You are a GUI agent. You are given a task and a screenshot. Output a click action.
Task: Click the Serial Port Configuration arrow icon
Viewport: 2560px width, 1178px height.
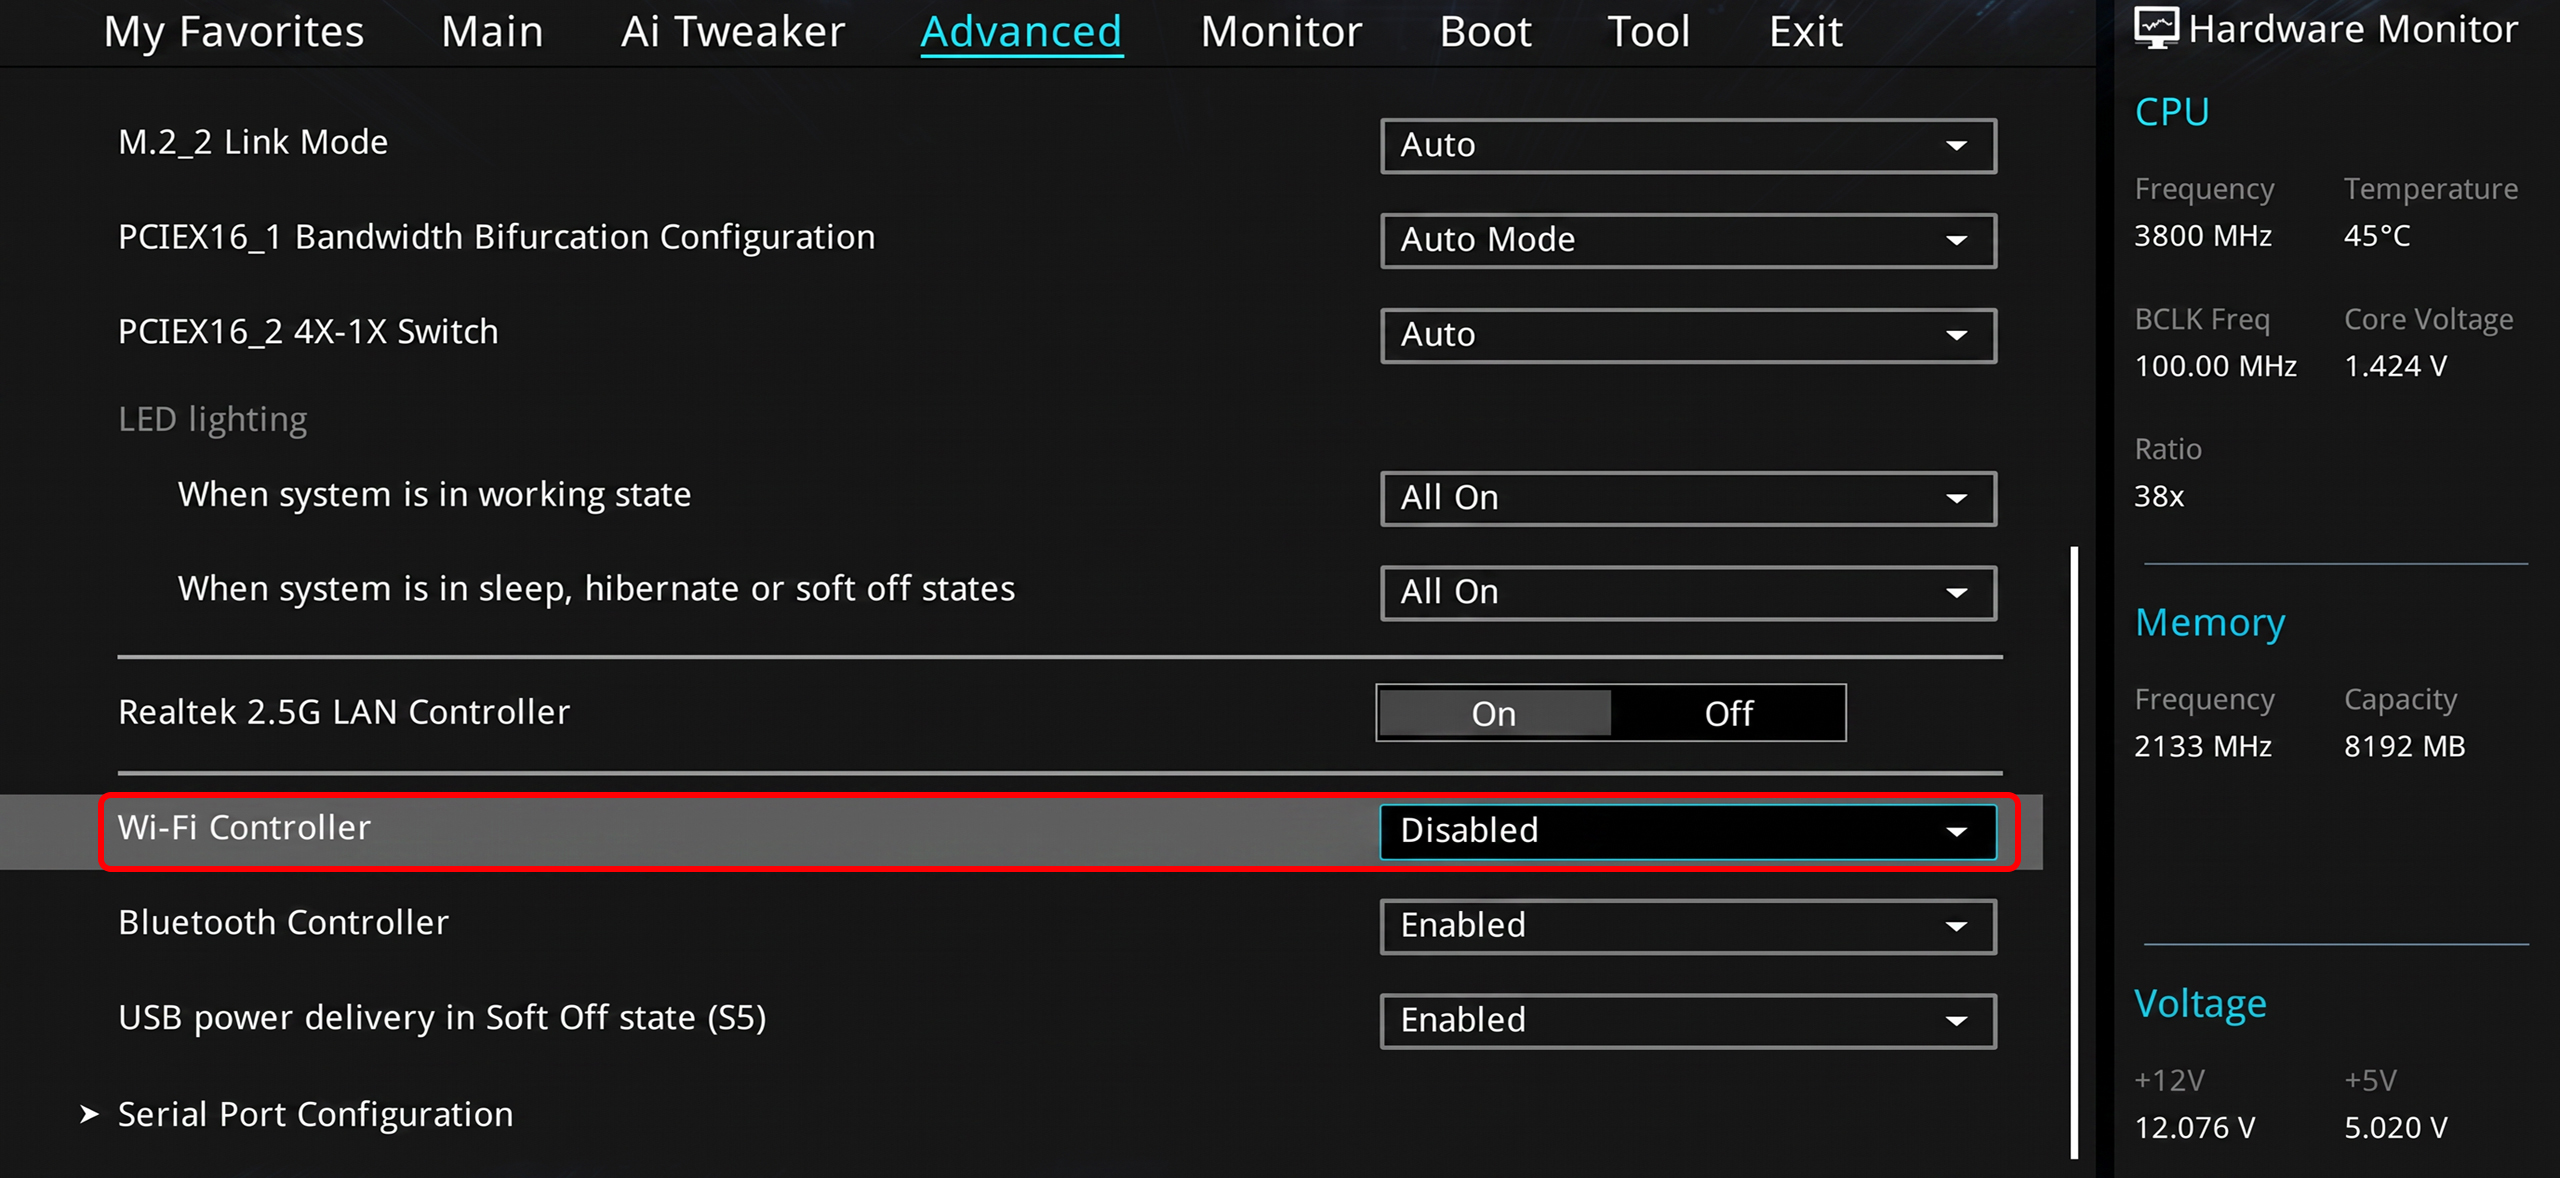(89, 1114)
